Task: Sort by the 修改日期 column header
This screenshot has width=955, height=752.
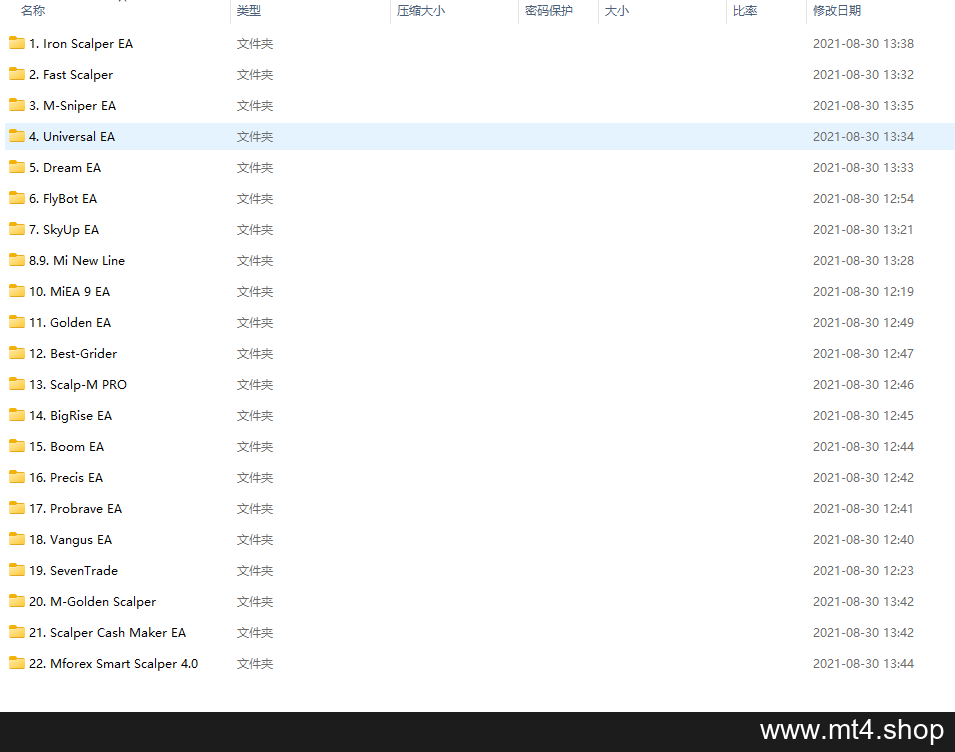Action: pyautogui.click(x=837, y=10)
